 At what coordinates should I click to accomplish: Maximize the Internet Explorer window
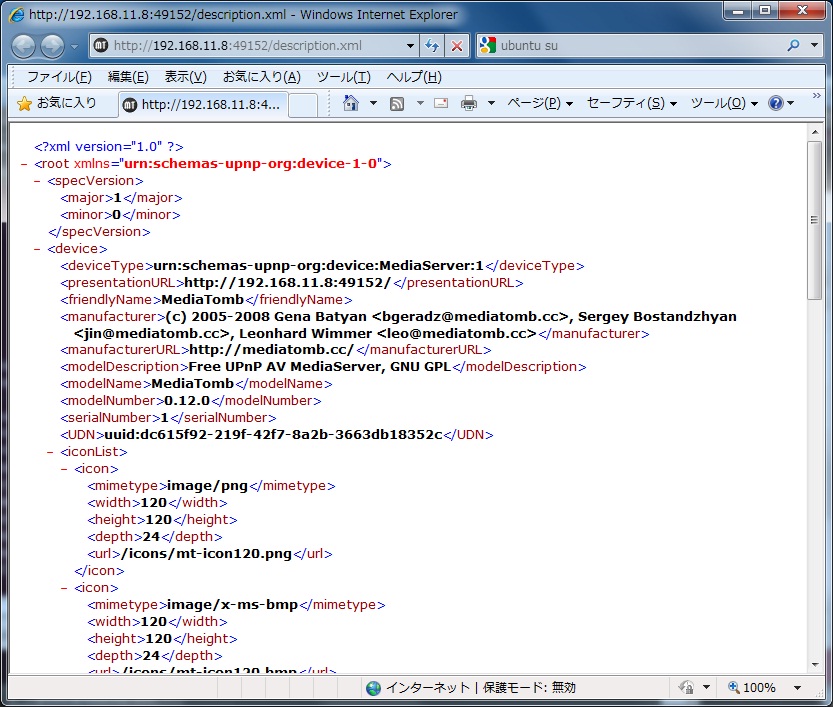click(x=765, y=10)
